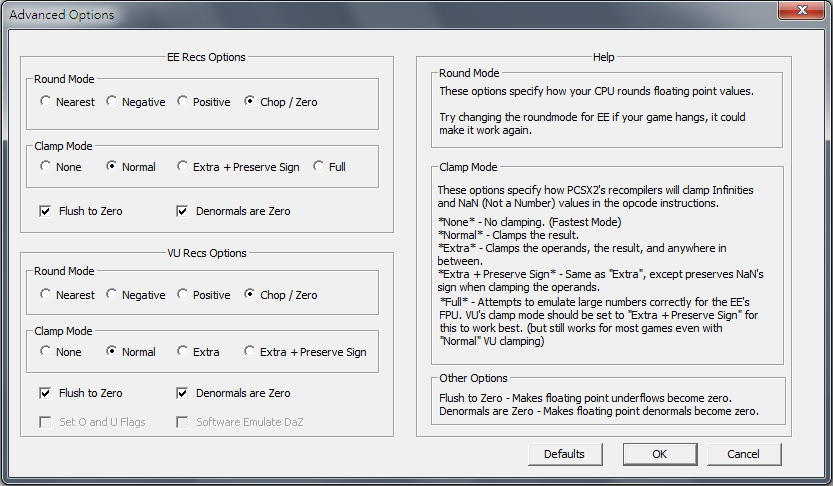Viewport: 833px width, 486px height.
Task: Select Nearest round mode for VU Recs
Action: click(x=46, y=295)
